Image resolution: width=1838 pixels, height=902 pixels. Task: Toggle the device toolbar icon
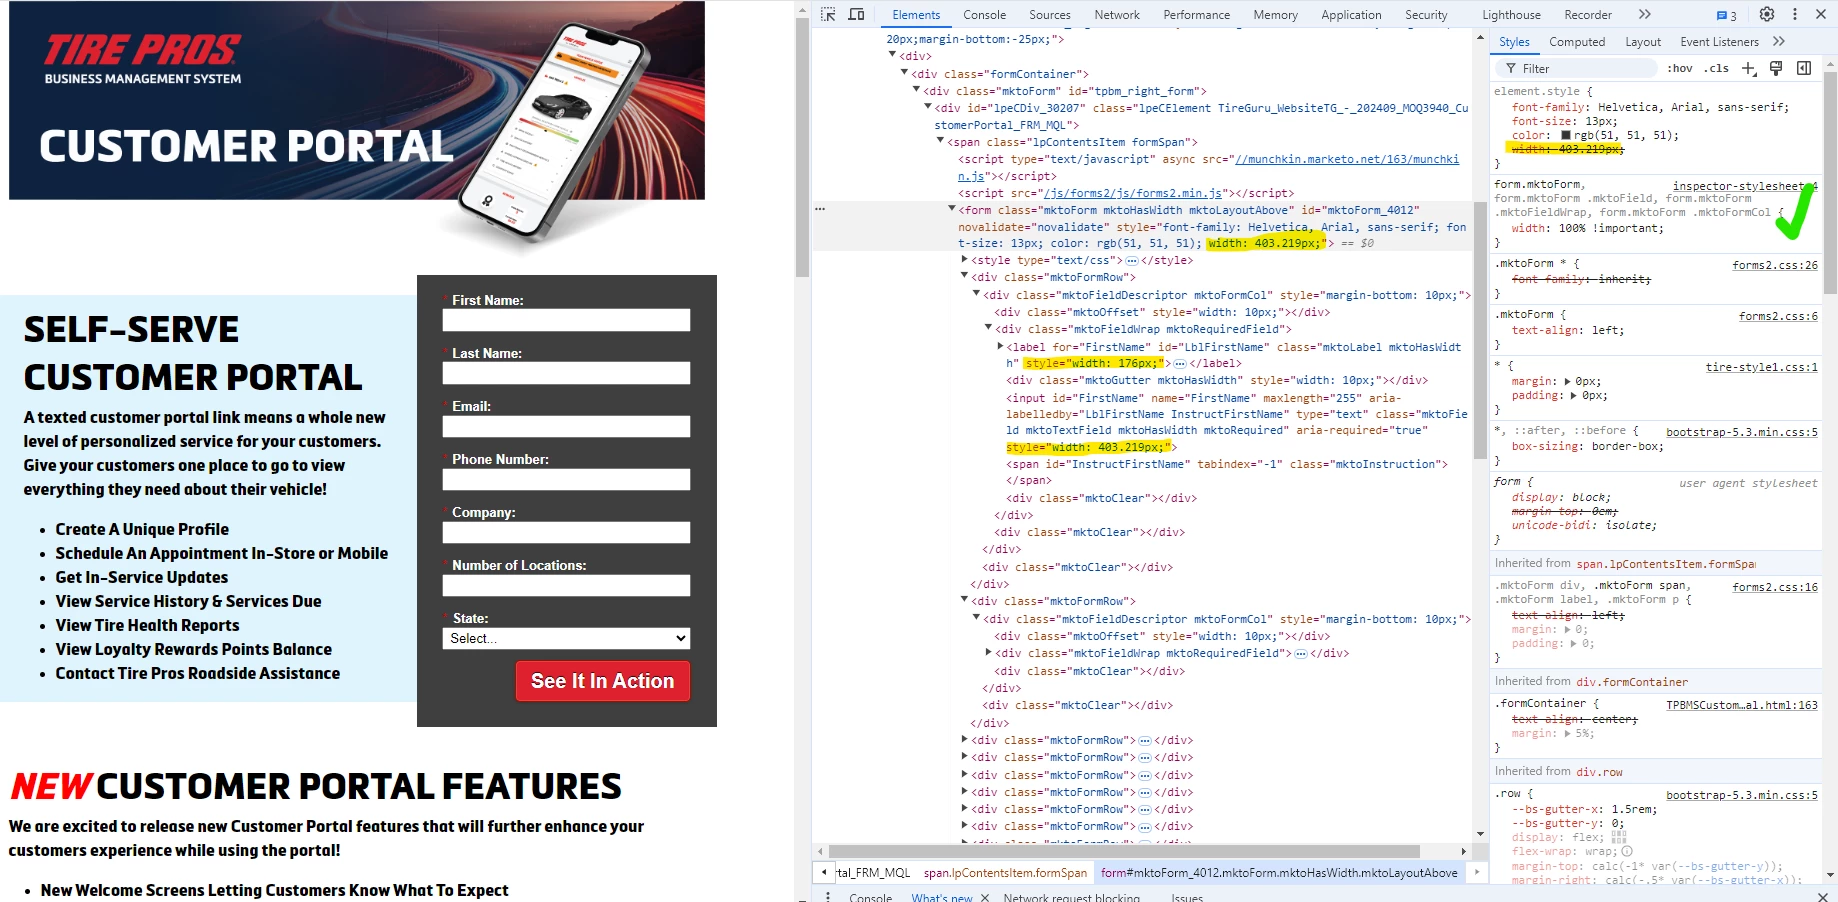(x=856, y=14)
